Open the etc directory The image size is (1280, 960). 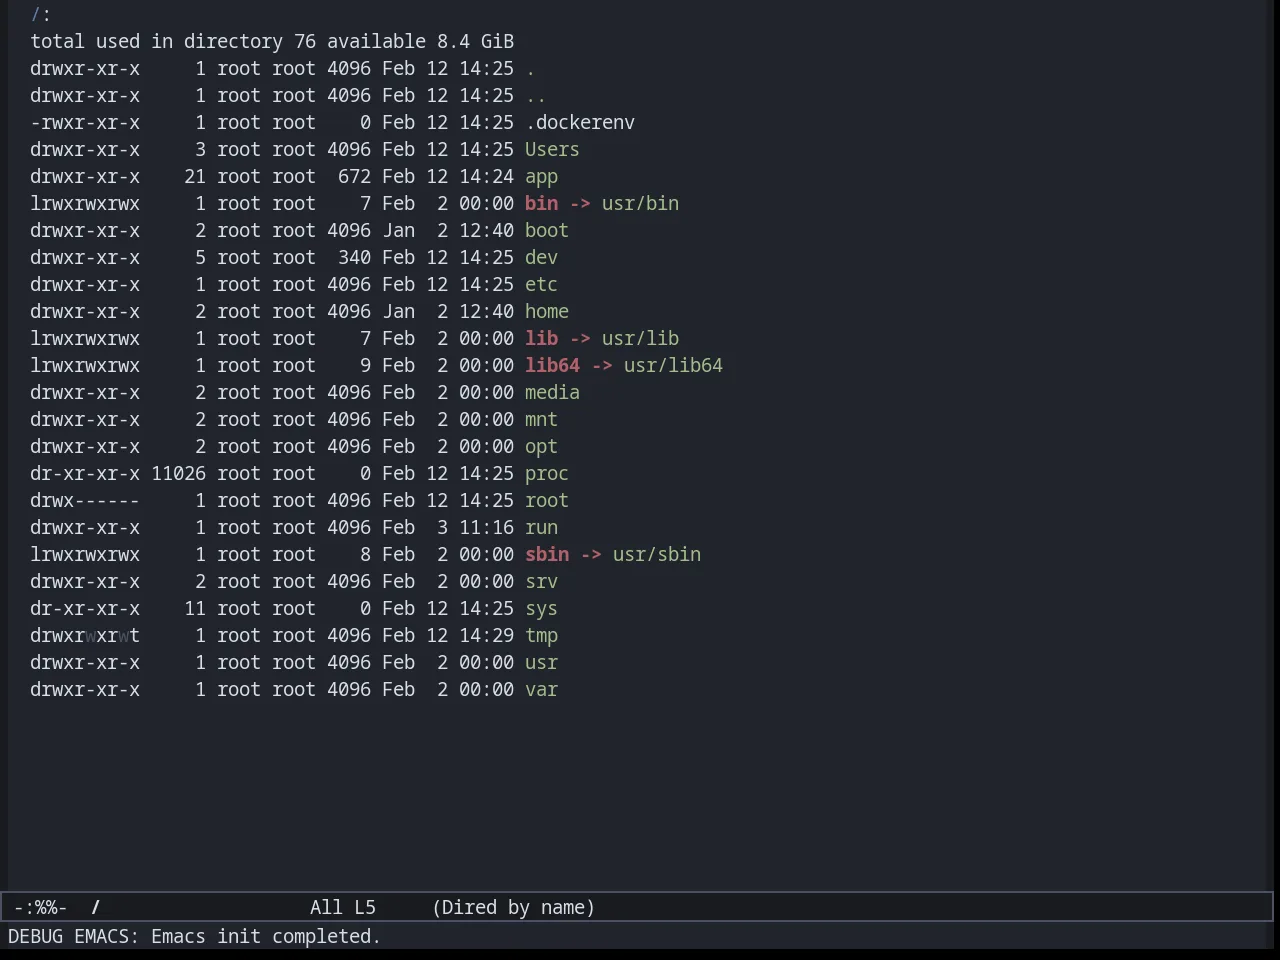point(541,284)
